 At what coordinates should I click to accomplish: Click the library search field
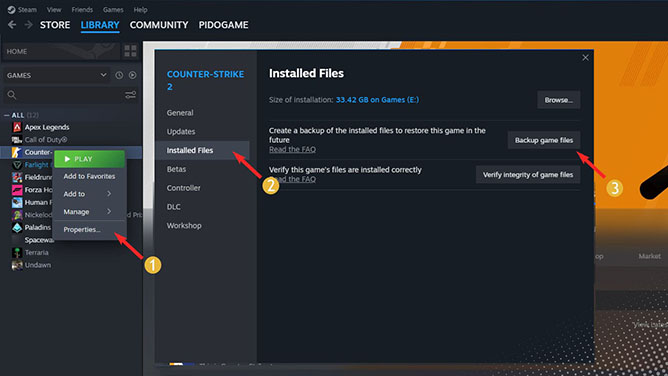coord(64,95)
